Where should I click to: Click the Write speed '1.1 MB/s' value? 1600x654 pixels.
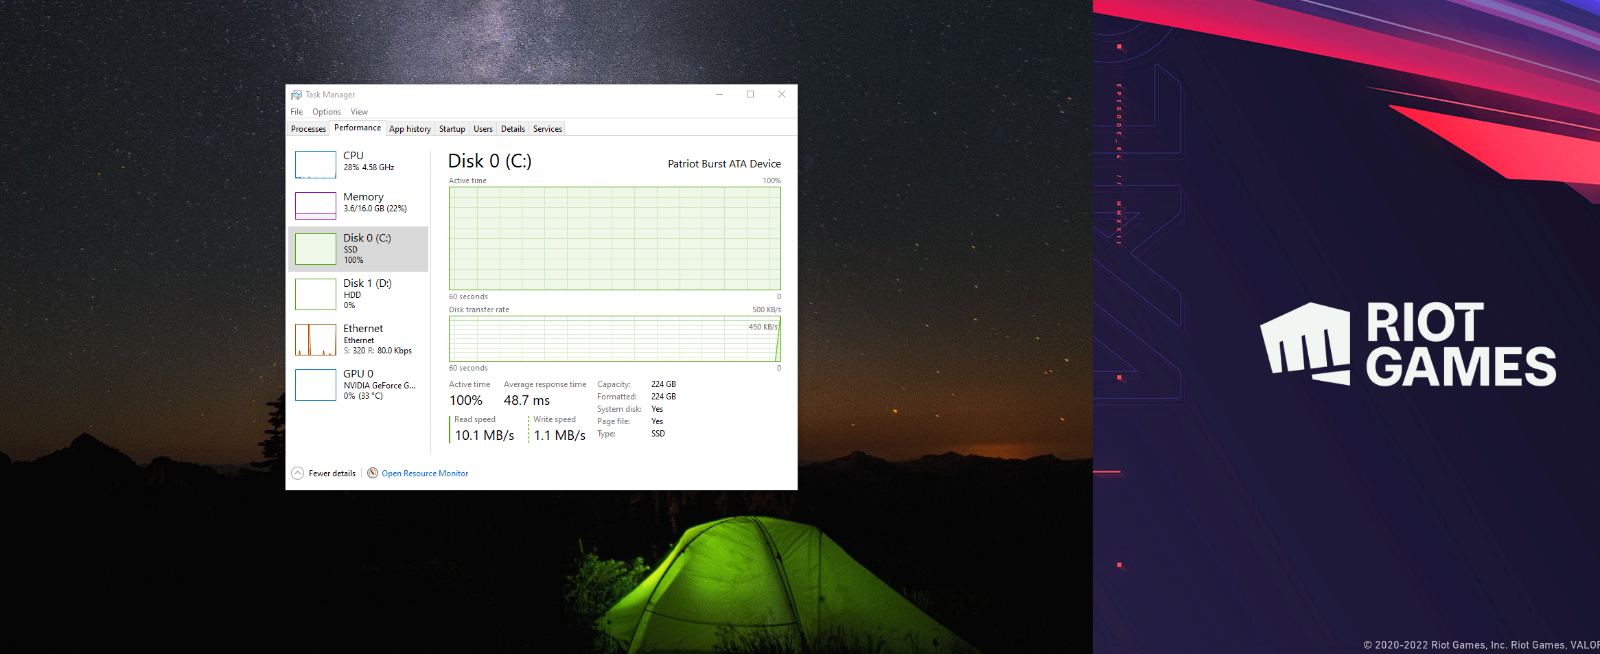560,435
